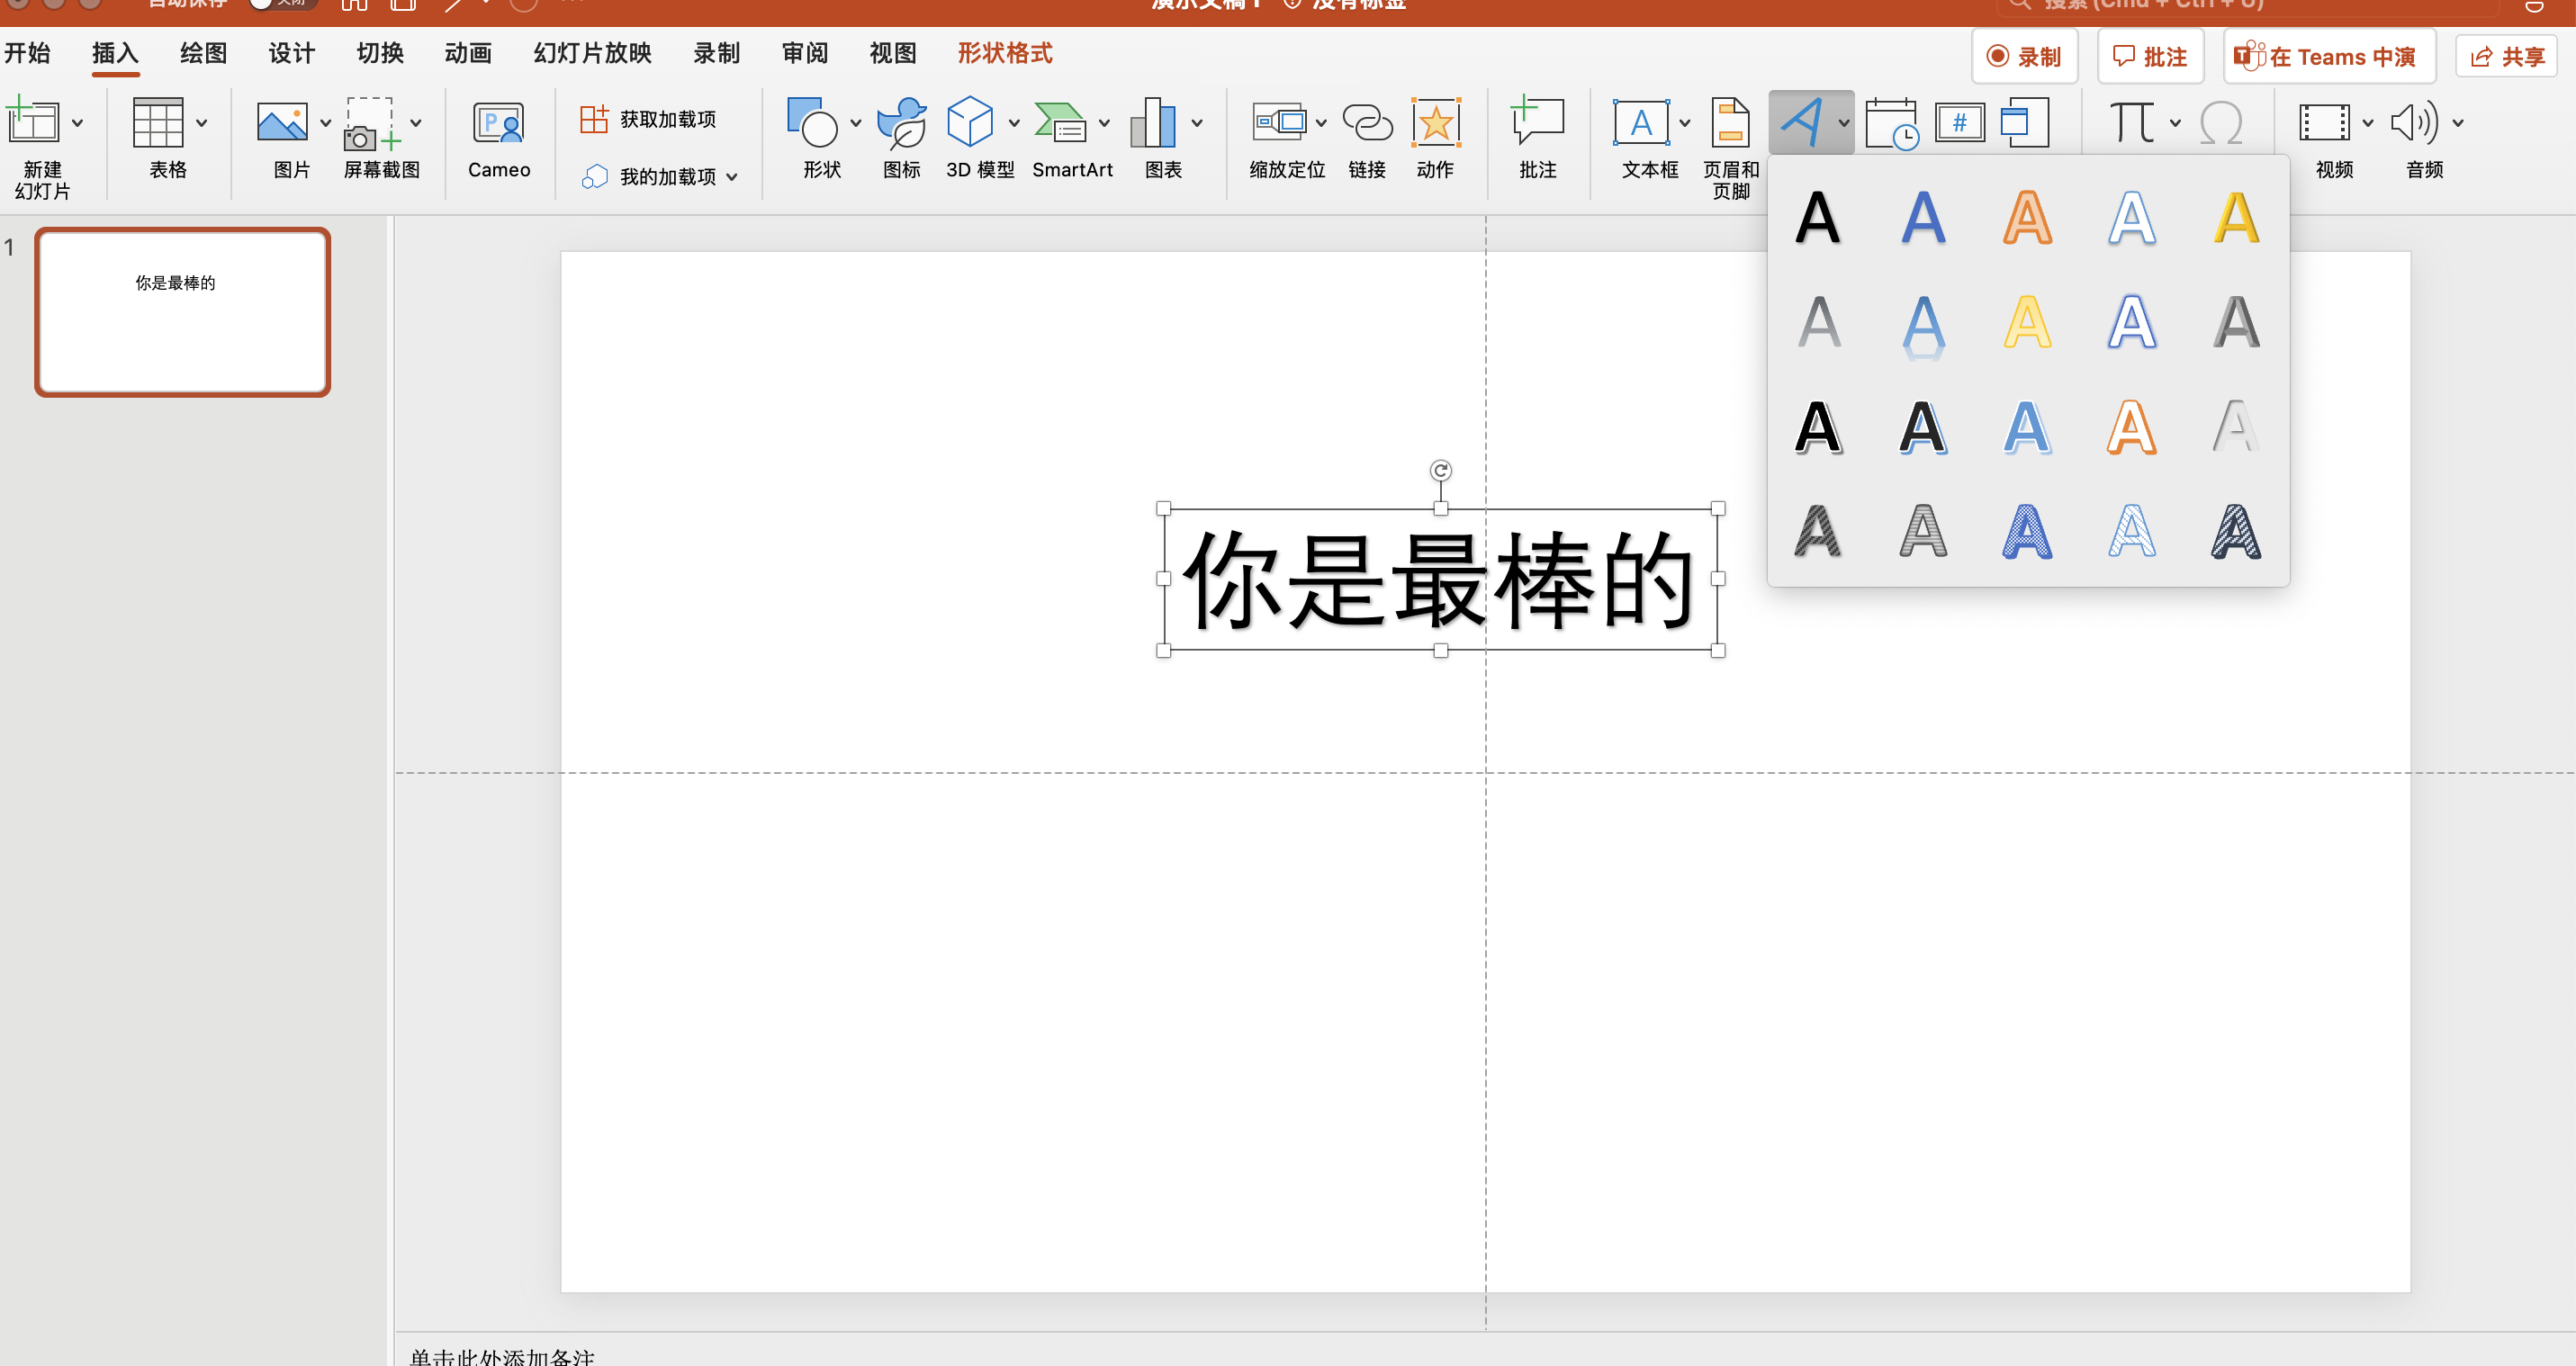
Task: Expand the WordArt dropdown arrow
Action: pyautogui.click(x=1842, y=123)
